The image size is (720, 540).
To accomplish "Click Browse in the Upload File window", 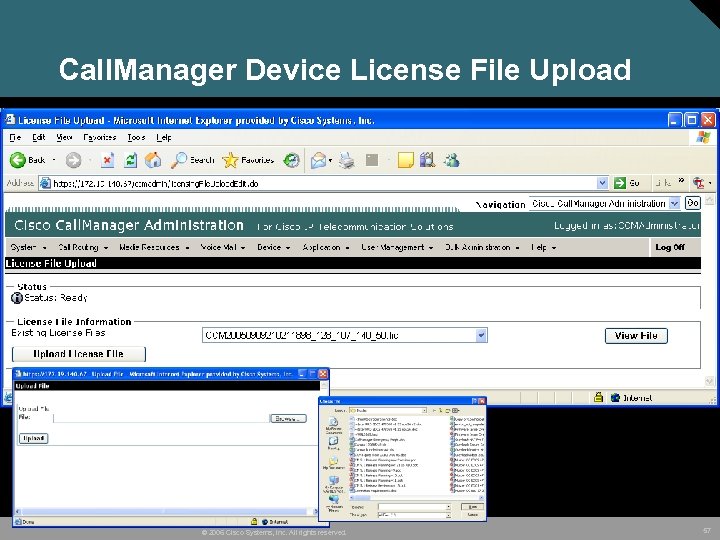I will click(288, 419).
